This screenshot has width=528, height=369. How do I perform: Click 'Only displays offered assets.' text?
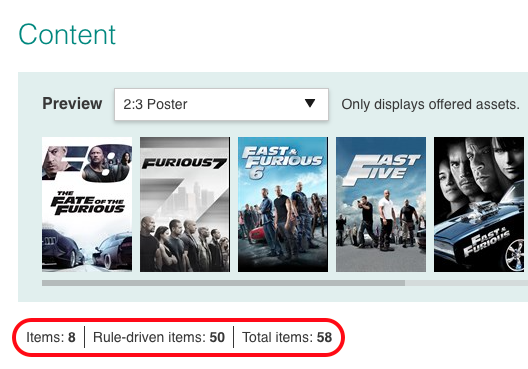pyautogui.click(x=430, y=104)
